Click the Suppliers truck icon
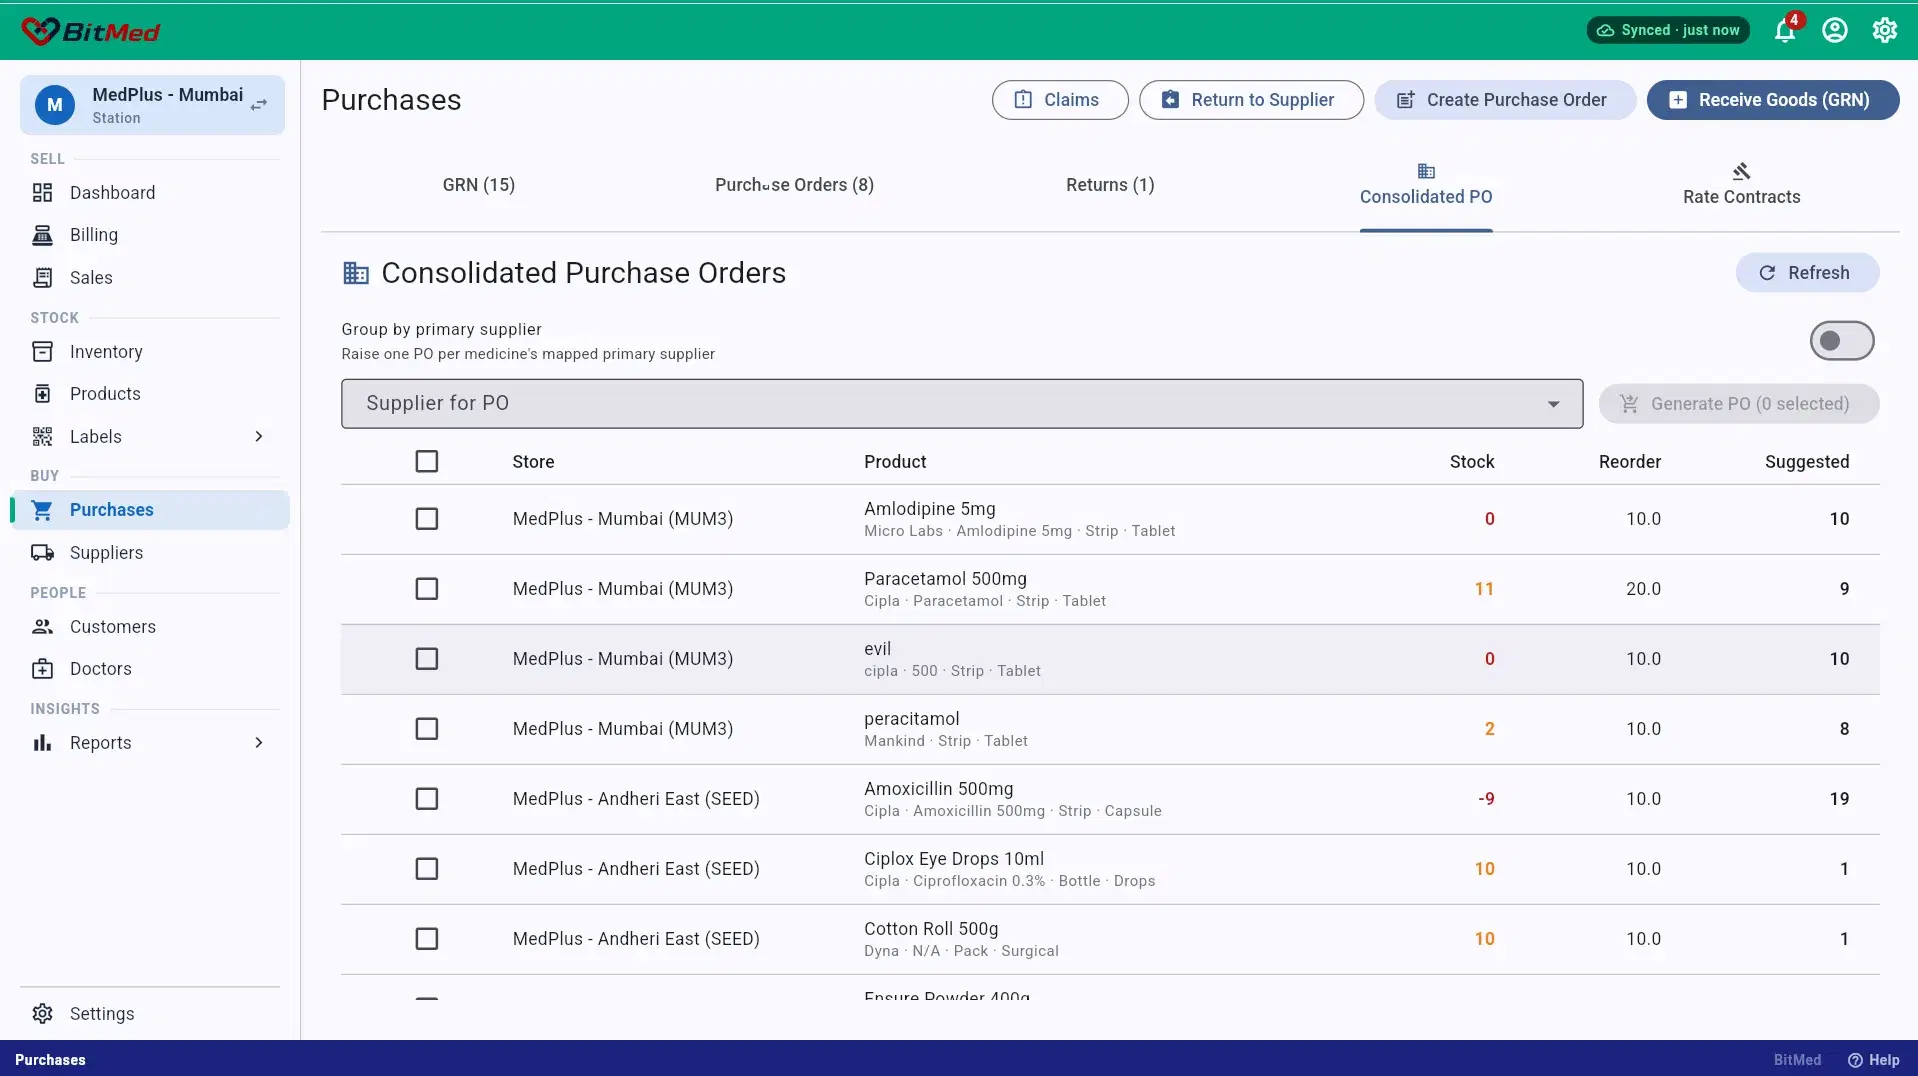This screenshot has width=1918, height=1076. [x=42, y=553]
